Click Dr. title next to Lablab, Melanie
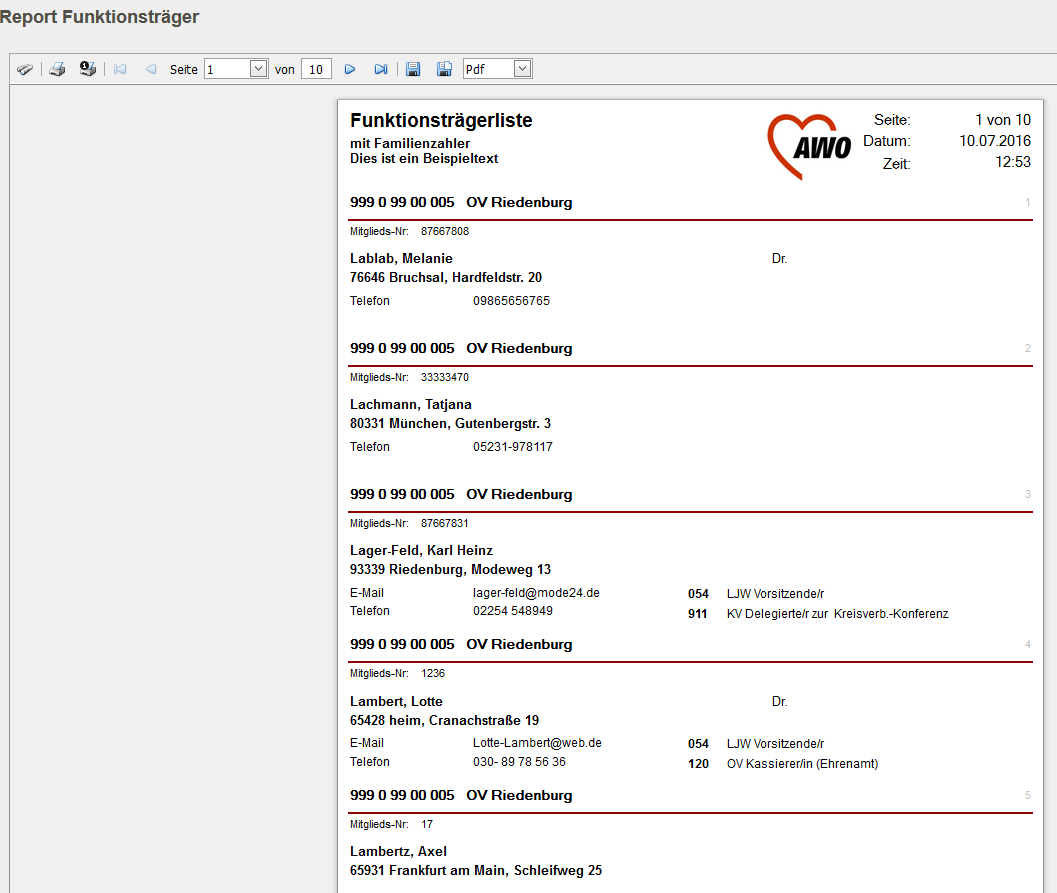 (x=779, y=259)
